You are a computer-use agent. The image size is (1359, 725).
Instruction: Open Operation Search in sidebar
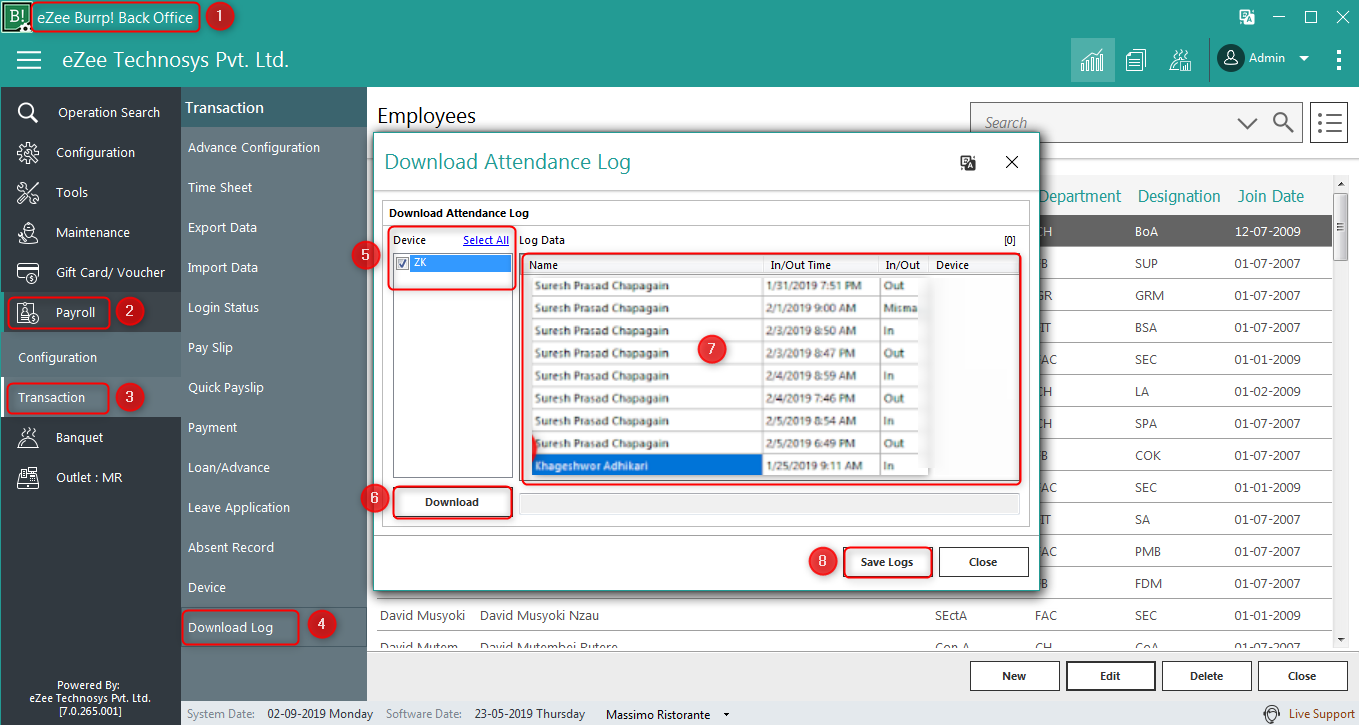90,112
